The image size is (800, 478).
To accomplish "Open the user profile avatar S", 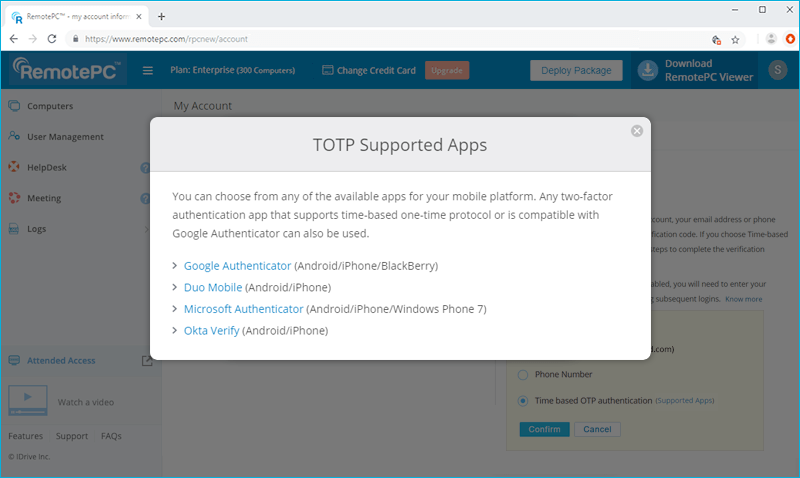I will point(778,69).
